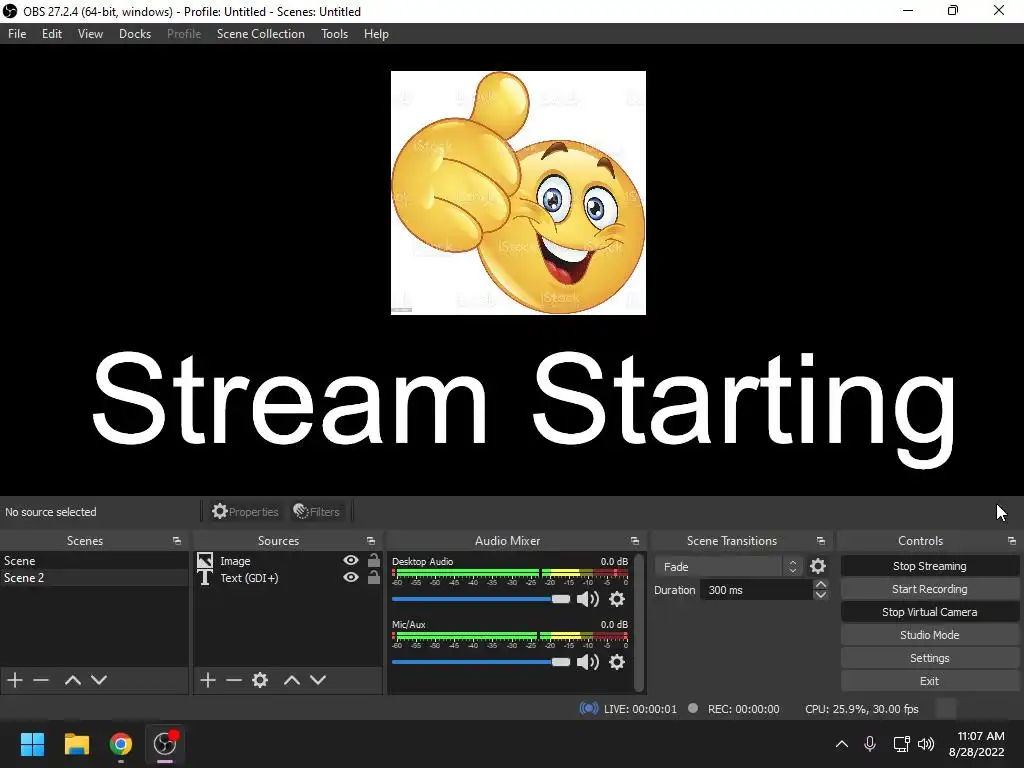The width and height of the screenshot is (1024, 768).
Task: Click the emoji image in the preview
Action: pyautogui.click(x=518, y=193)
